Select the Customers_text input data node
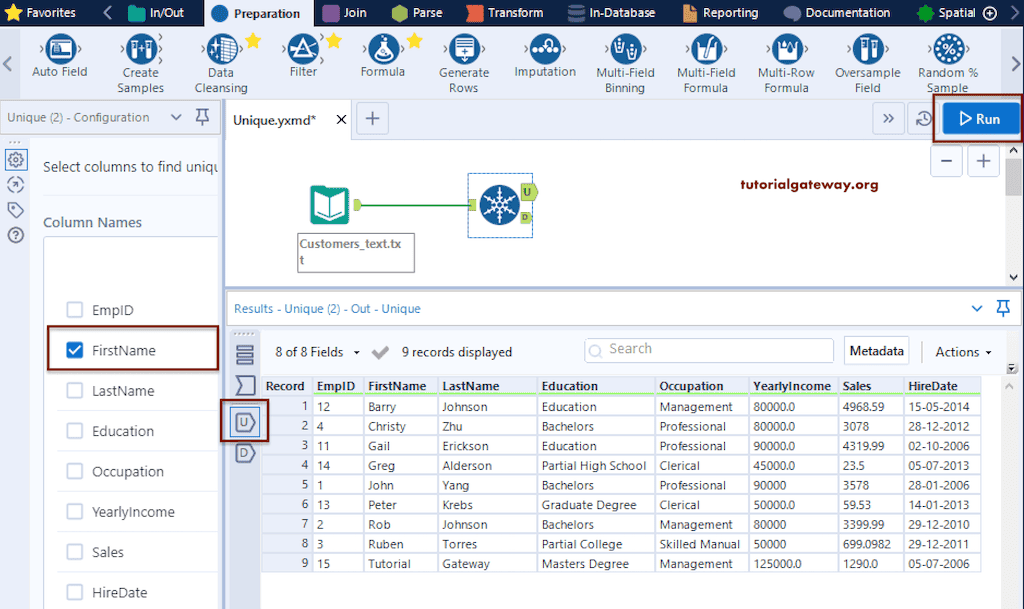 coord(332,205)
